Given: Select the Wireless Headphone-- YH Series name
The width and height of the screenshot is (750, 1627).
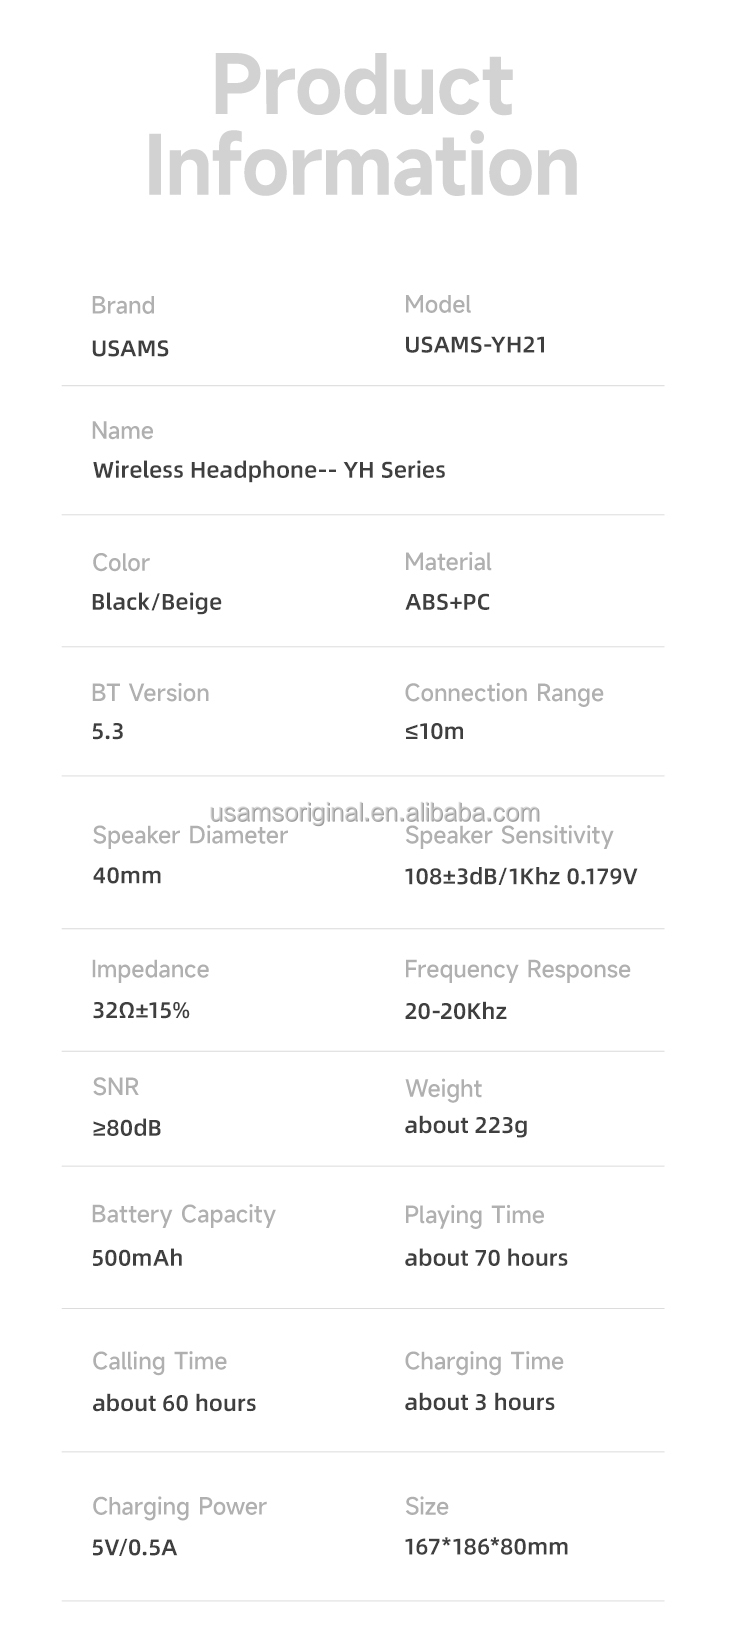Looking at the screenshot, I should click(269, 470).
